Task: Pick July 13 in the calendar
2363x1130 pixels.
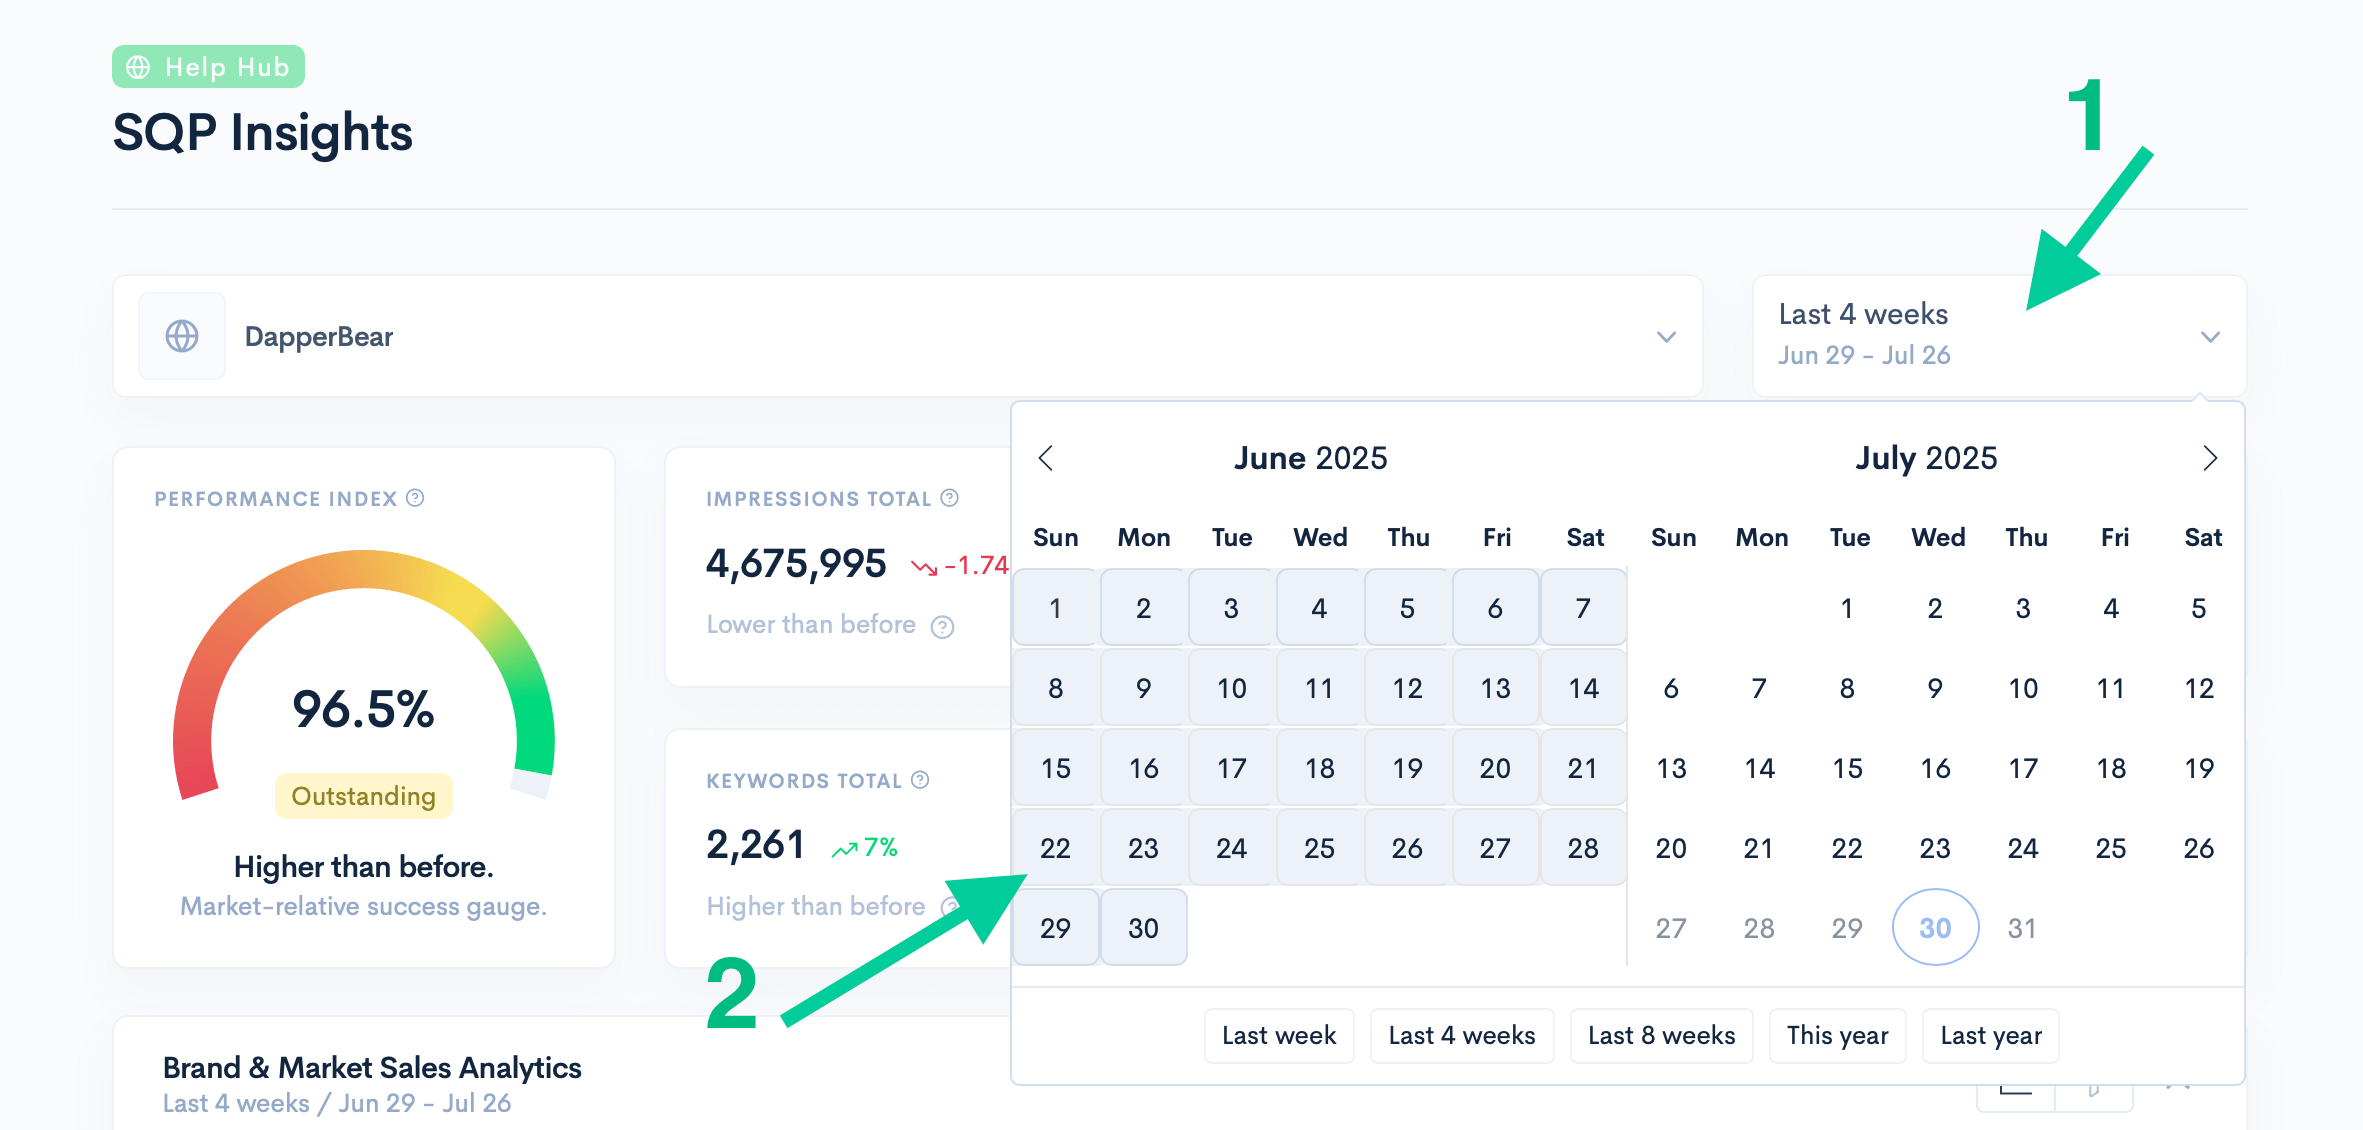Action: [x=1672, y=768]
